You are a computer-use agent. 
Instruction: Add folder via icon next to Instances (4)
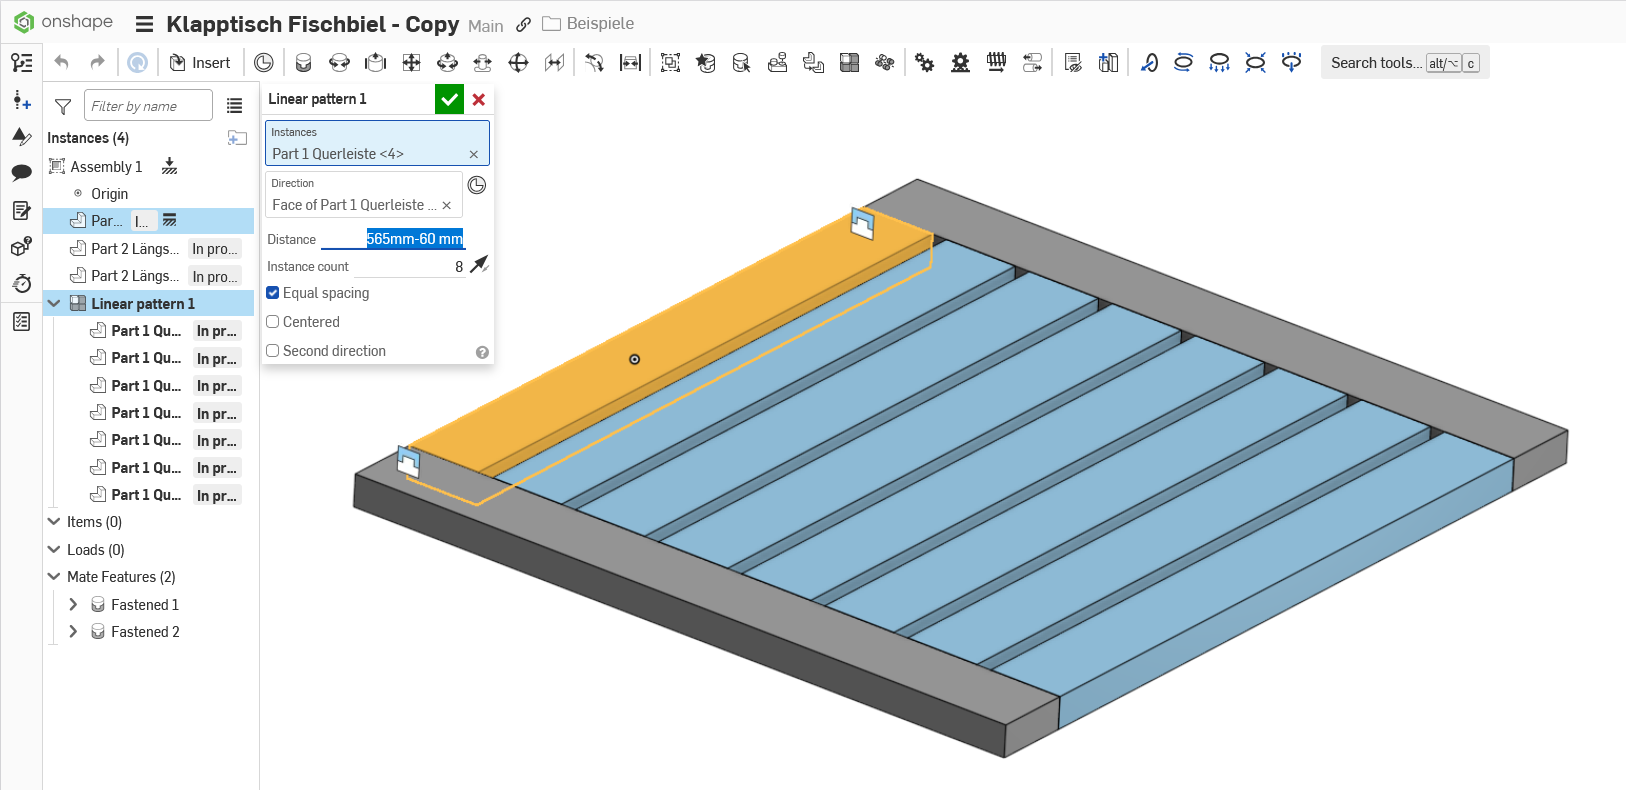coord(237,138)
